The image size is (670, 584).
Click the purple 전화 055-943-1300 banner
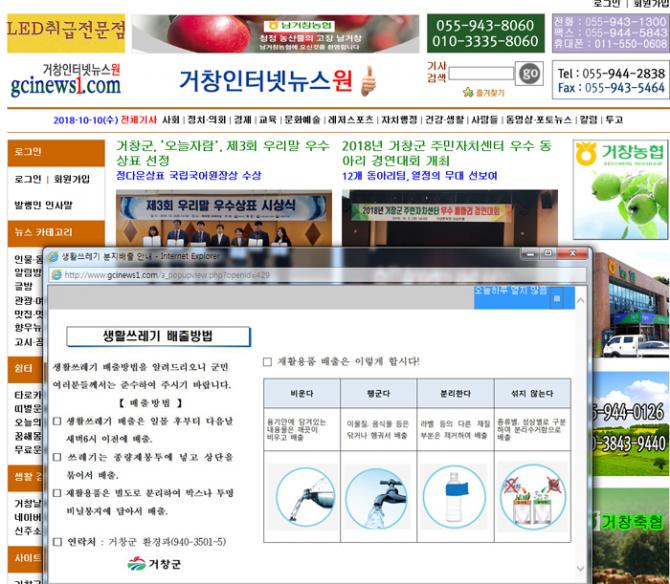pyautogui.click(x=610, y=33)
